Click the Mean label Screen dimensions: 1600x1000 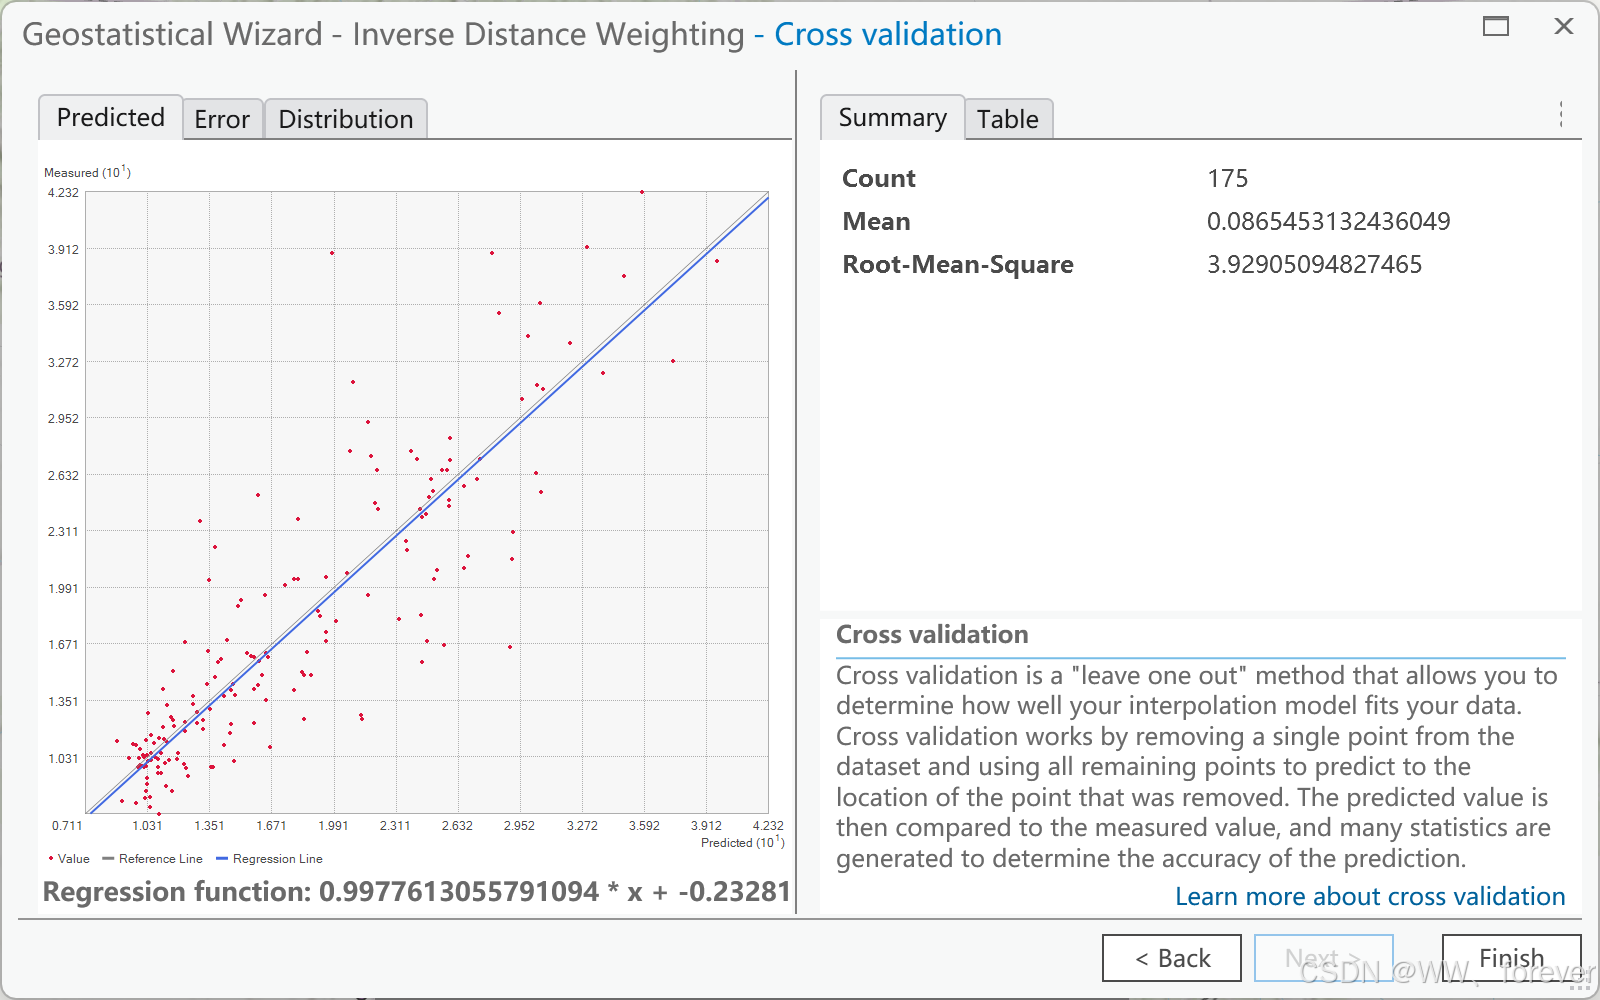(877, 221)
